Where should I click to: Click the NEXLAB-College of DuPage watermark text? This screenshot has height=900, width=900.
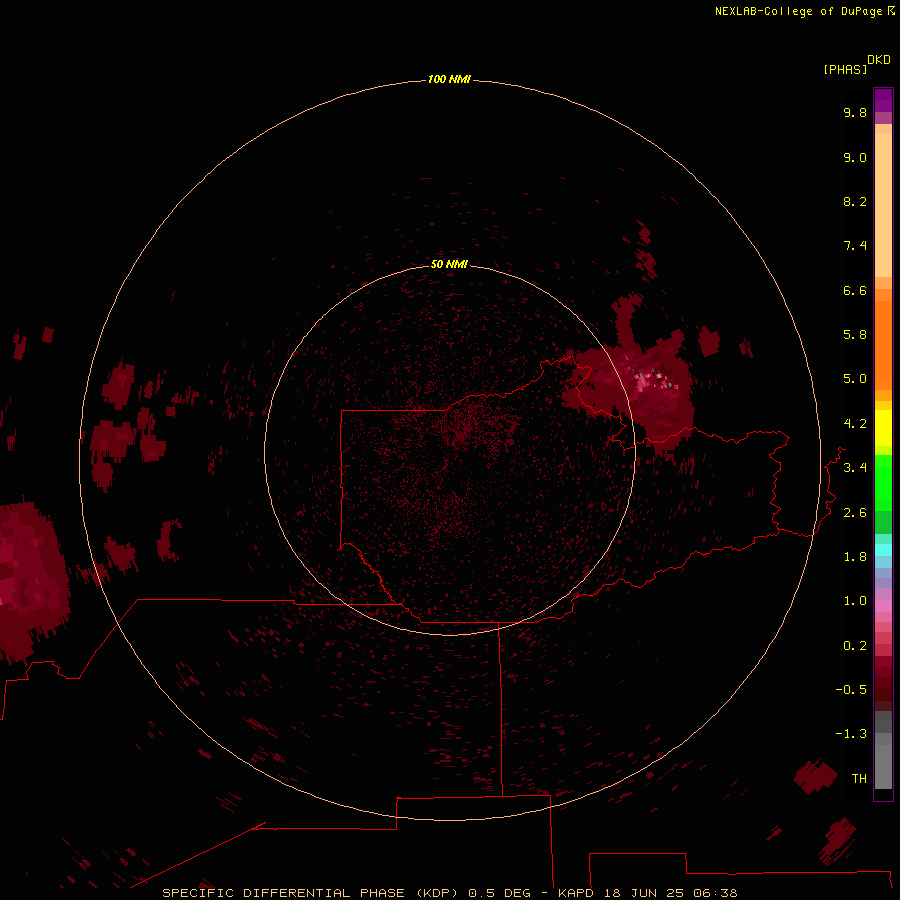tap(798, 11)
